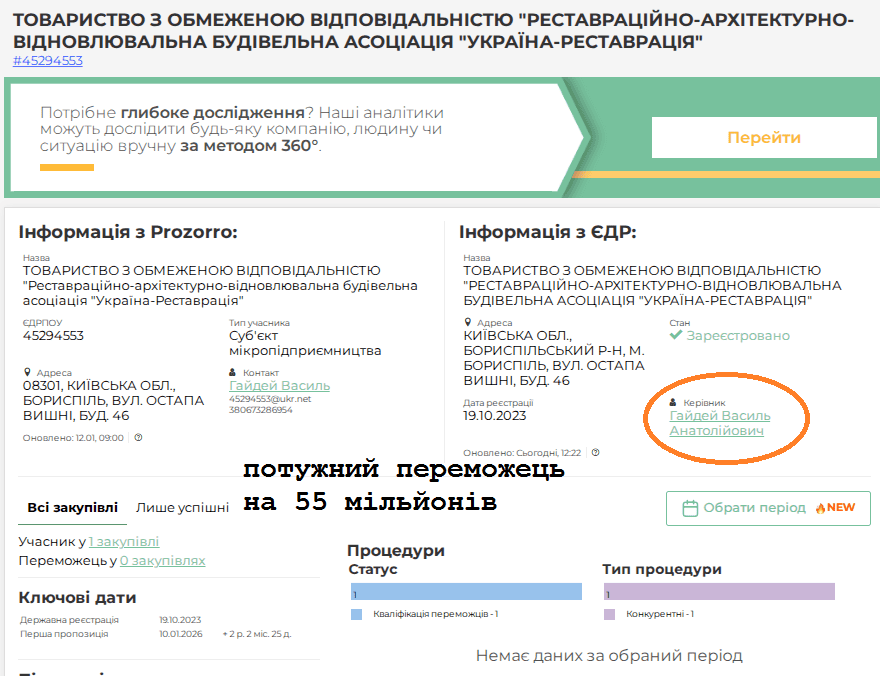Screen dimensions: 880x687
Task: Click help icon beside Оновлено: Сьогодні, 12:22
Action: 599,452
